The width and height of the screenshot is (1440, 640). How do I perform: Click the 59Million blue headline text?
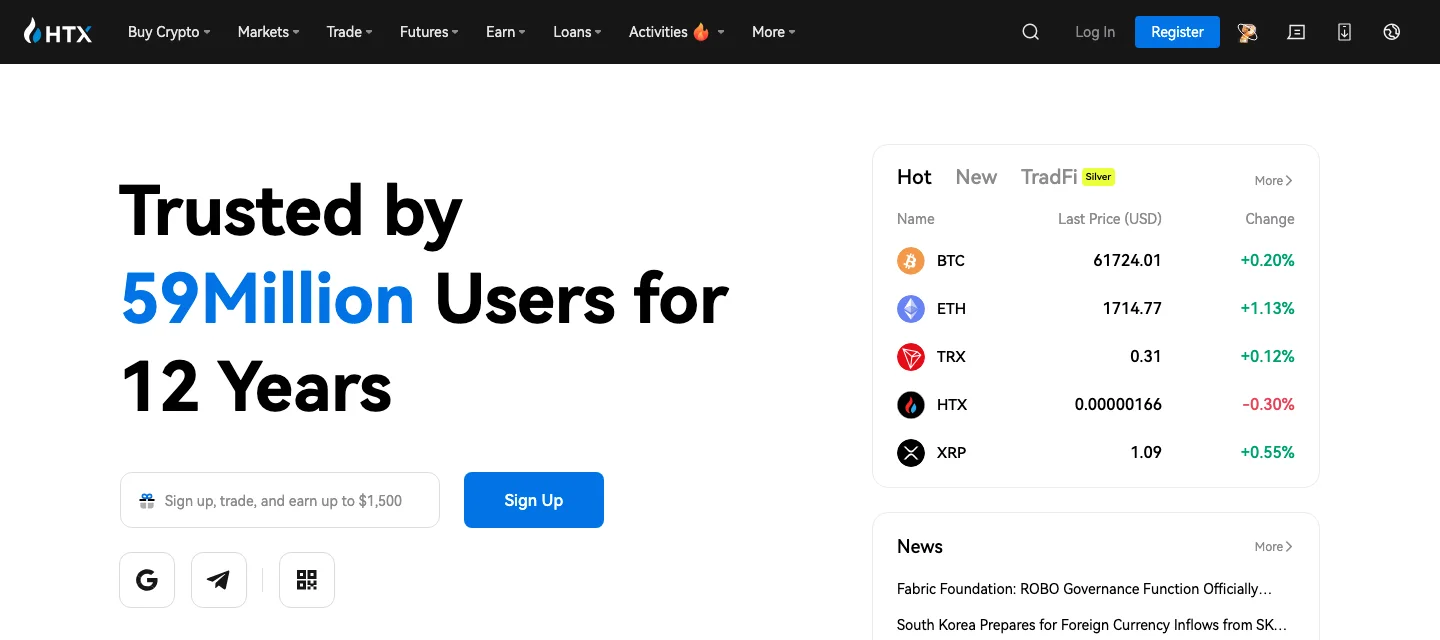[268, 299]
